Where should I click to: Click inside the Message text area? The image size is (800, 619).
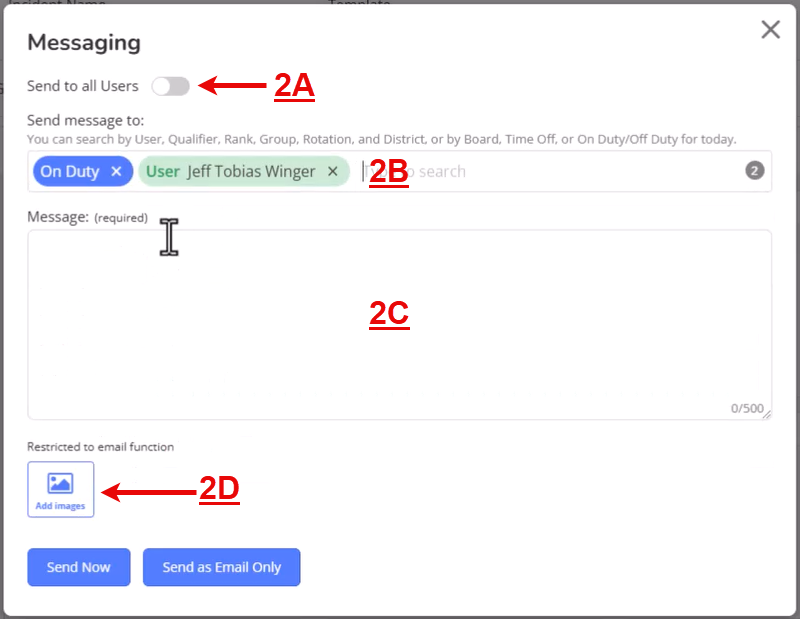(399, 325)
